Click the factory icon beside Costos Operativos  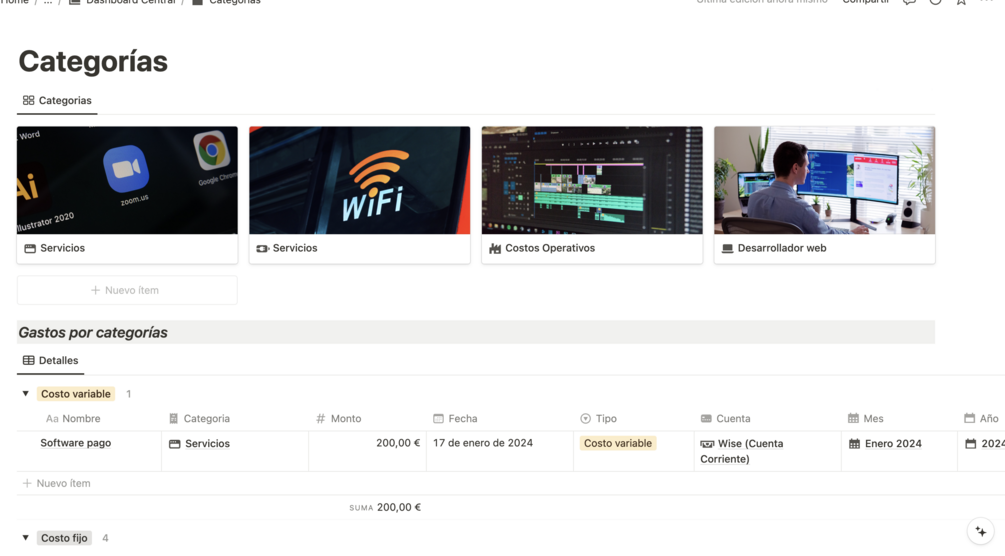point(495,248)
